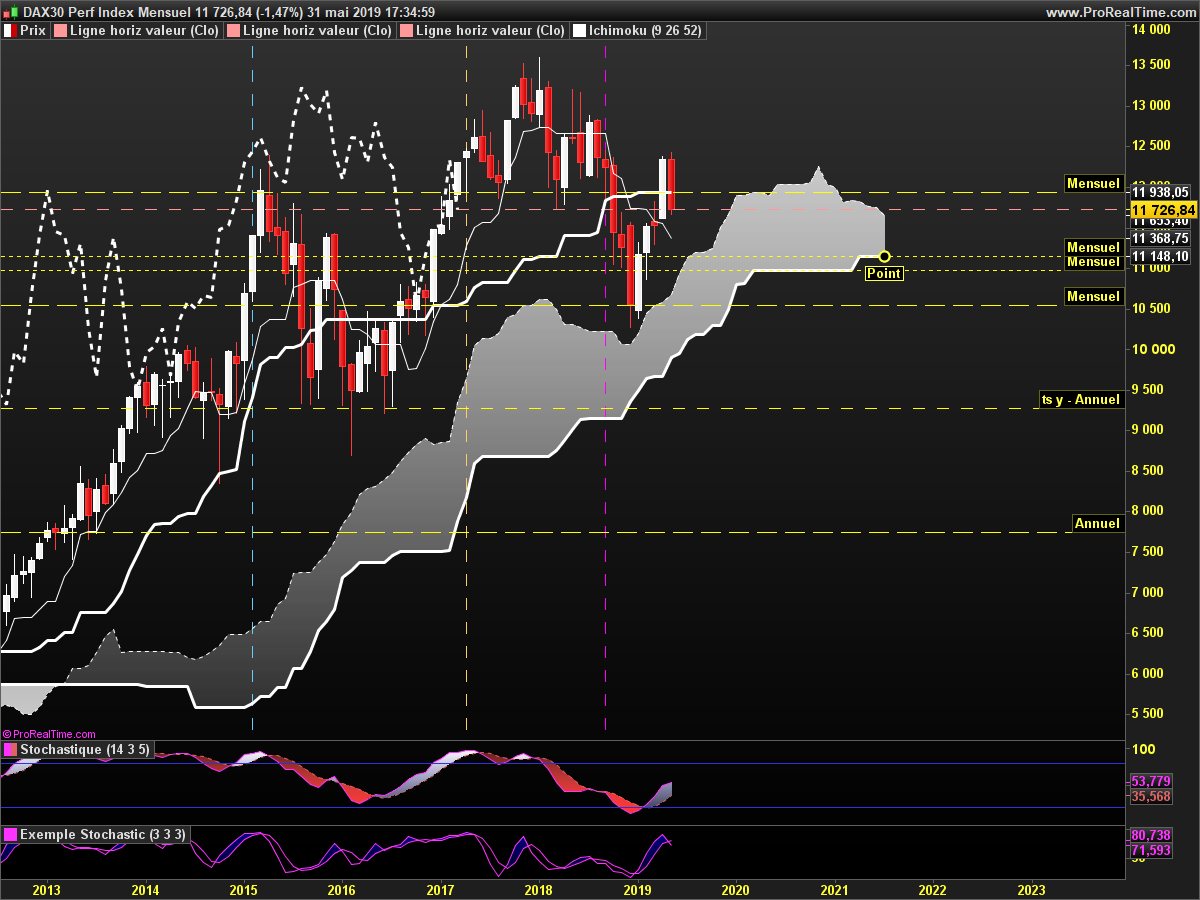Select the Mensuel label beside 11 938,05
The width and height of the screenshot is (1200, 900).
[x=1093, y=184]
